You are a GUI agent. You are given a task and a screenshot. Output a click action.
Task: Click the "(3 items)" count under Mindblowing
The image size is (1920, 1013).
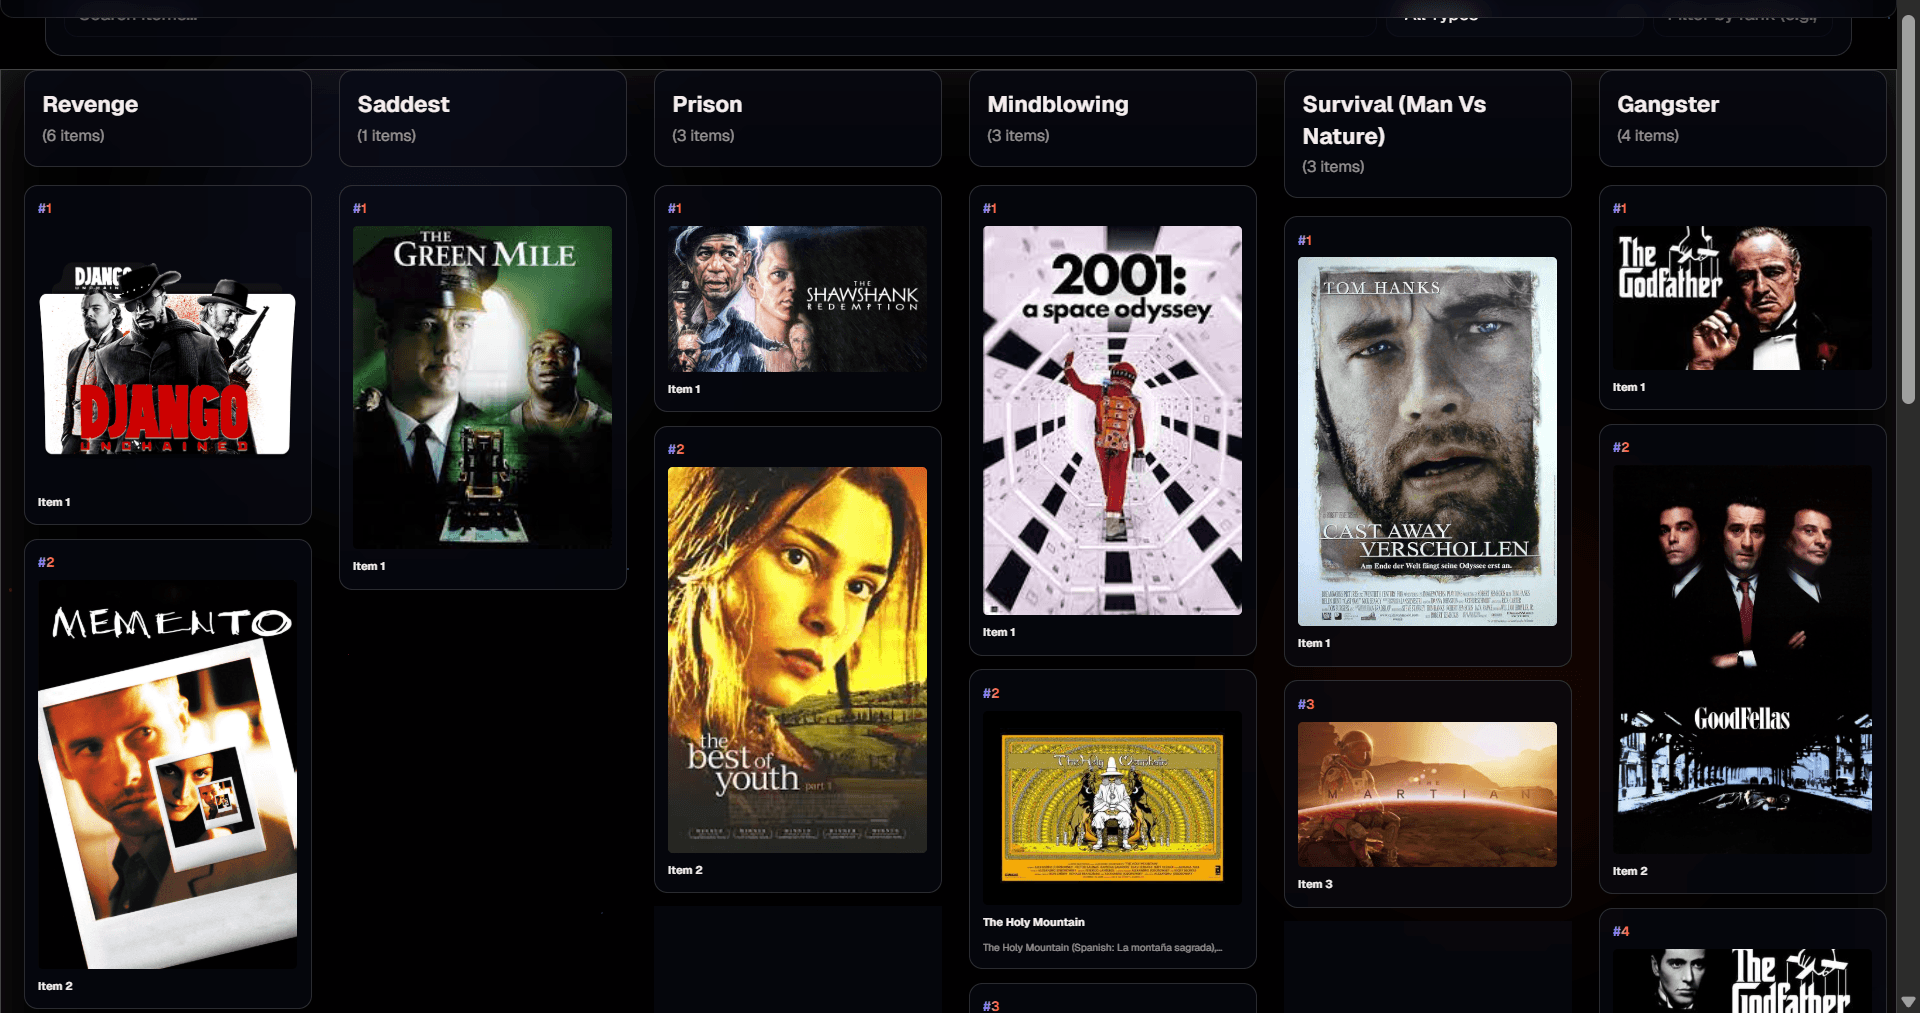[x=1018, y=135]
